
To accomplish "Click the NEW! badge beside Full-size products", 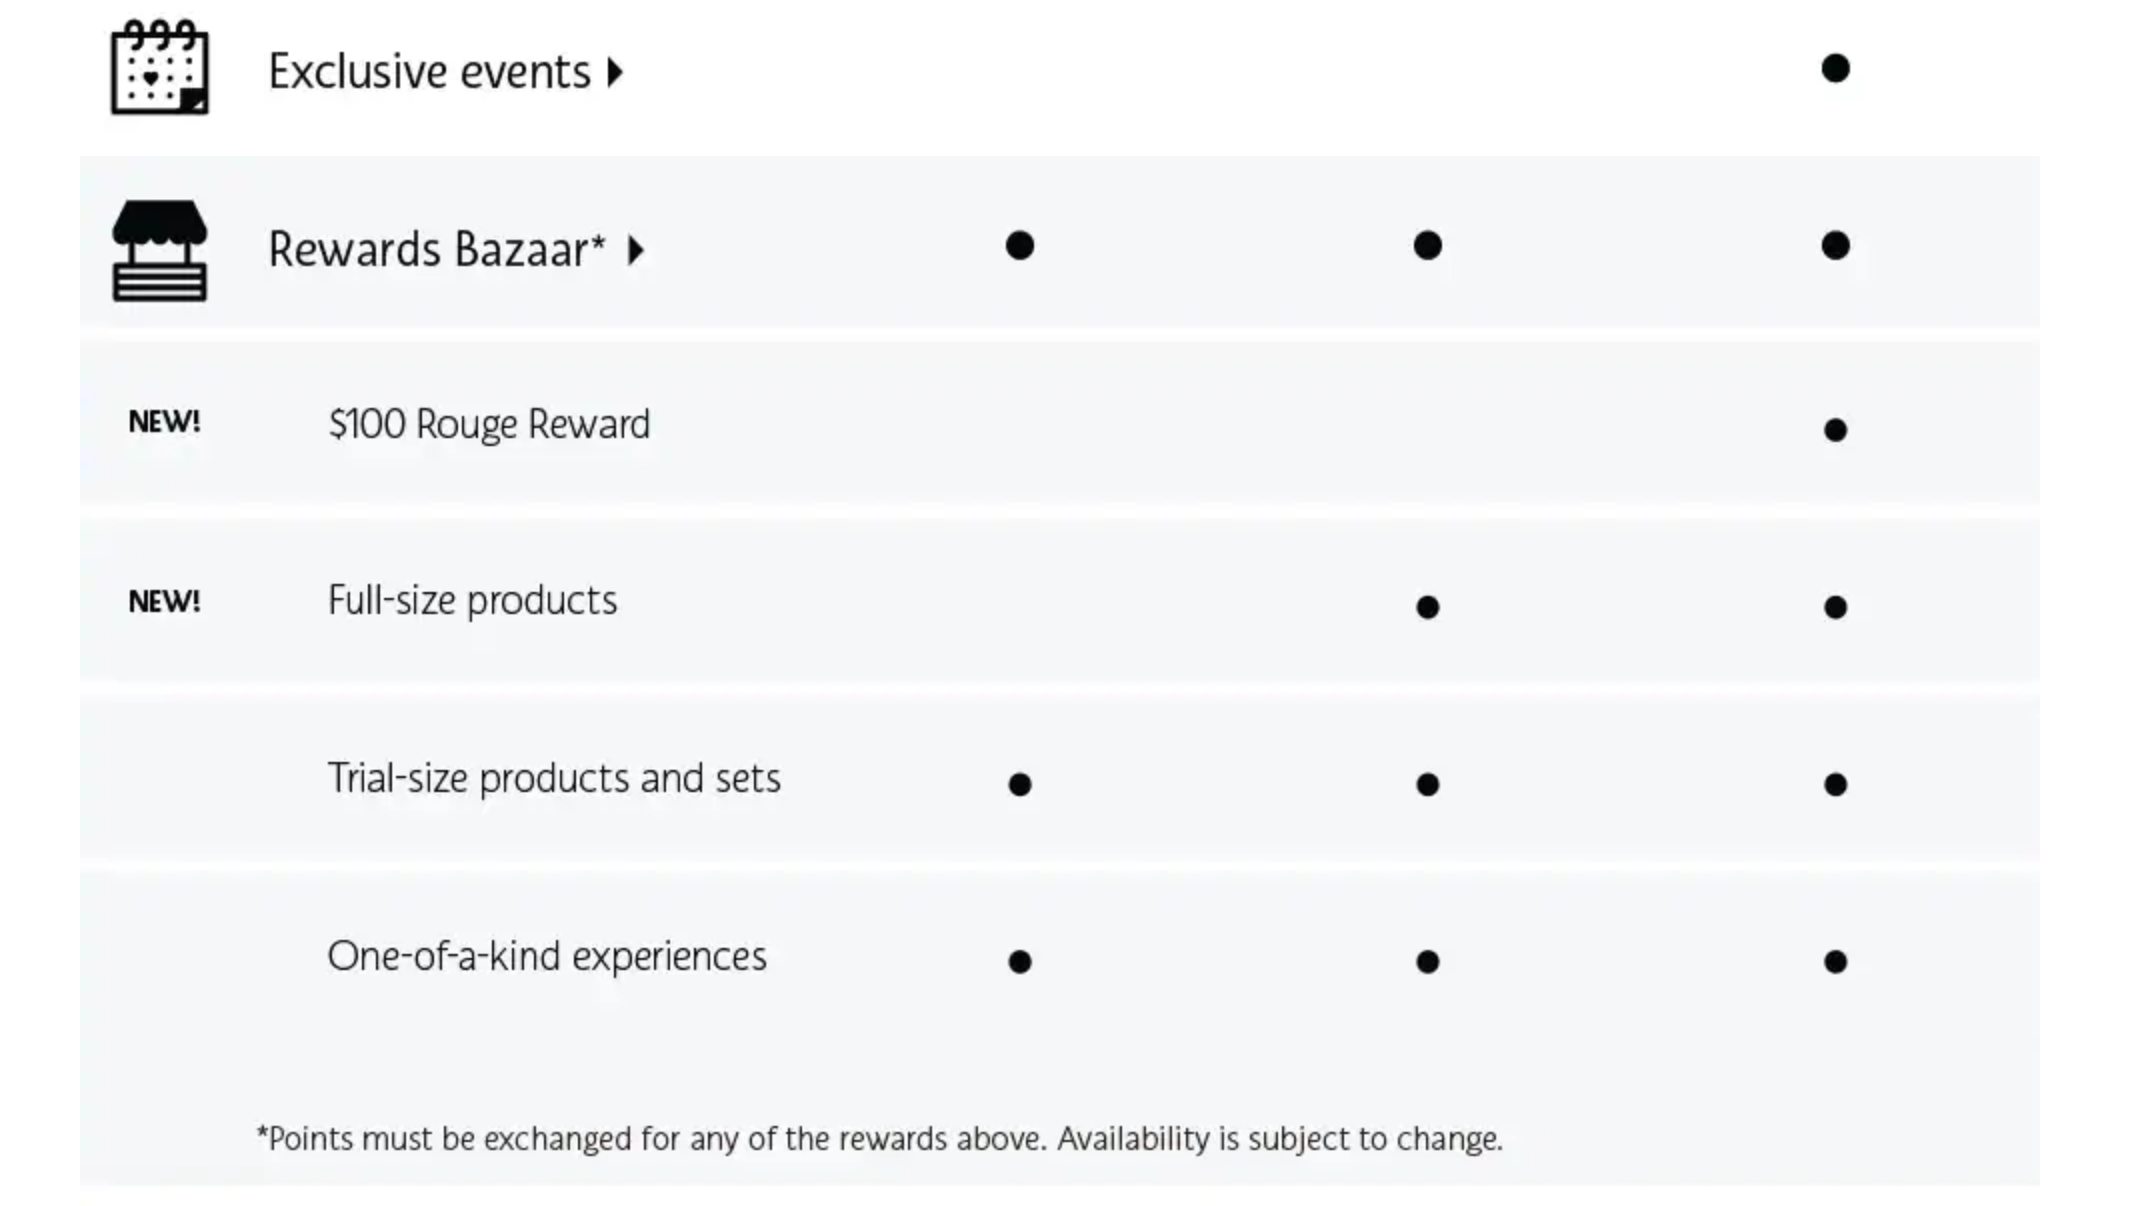I will pyautogui.click(x=164, y=601).
